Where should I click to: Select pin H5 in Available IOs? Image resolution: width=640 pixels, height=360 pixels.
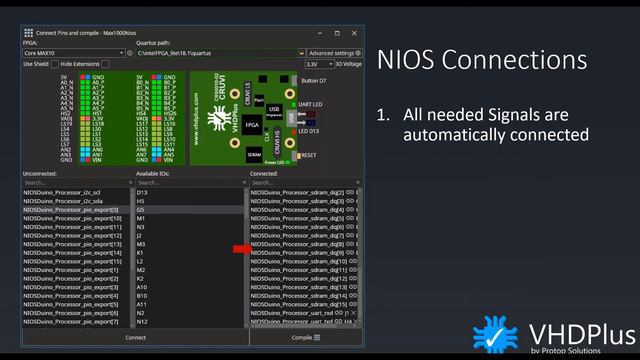(190, 201)
